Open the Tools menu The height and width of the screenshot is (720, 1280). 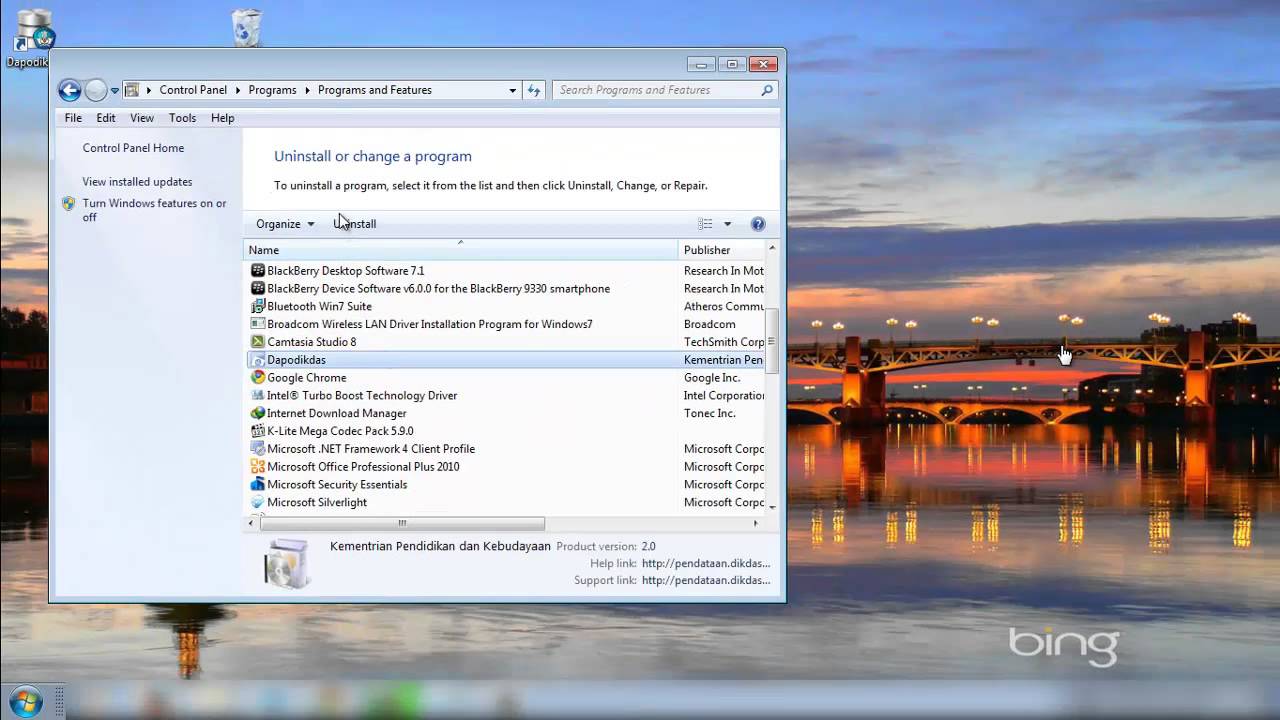click(x=183, y=118)
